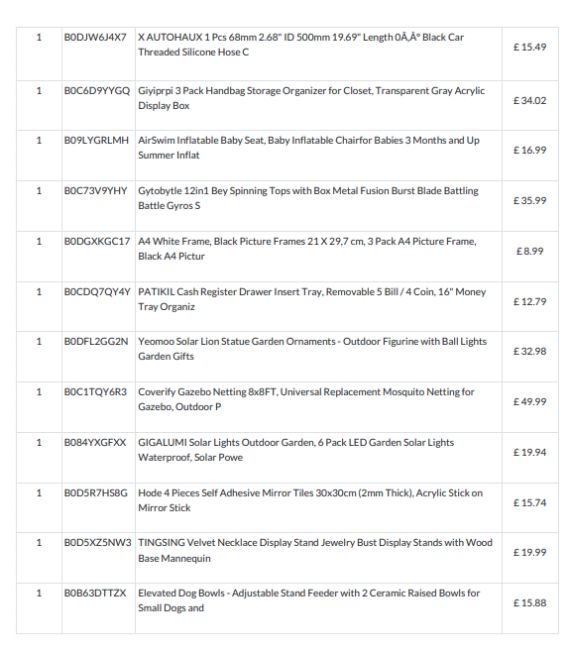Click ASIN code B0DJW6J4X7
This screenshot has height=650, width=572.
click(x=95, y=37)
